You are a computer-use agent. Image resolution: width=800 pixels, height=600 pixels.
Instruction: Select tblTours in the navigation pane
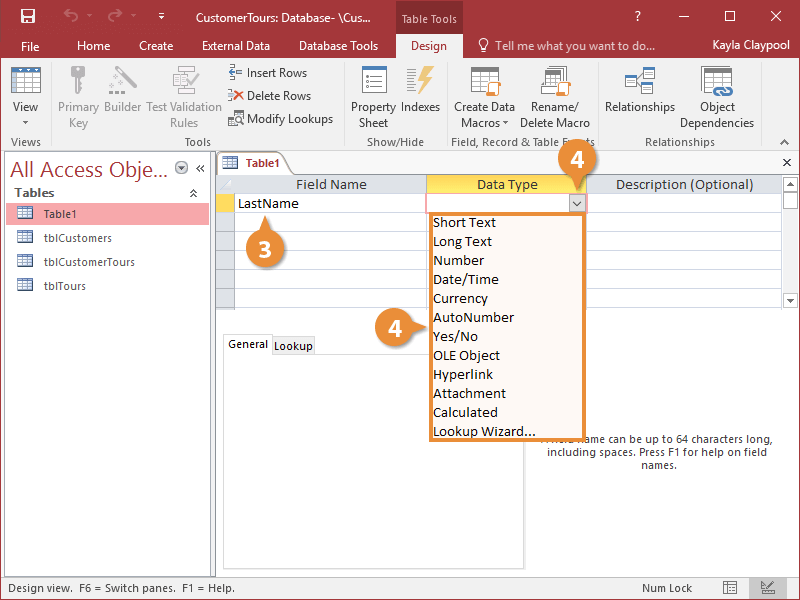click(108, 286)
